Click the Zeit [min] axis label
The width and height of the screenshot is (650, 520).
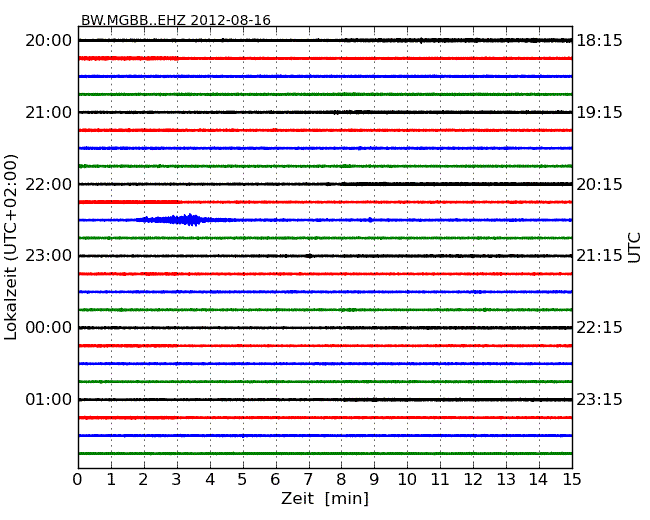[325, 498]
